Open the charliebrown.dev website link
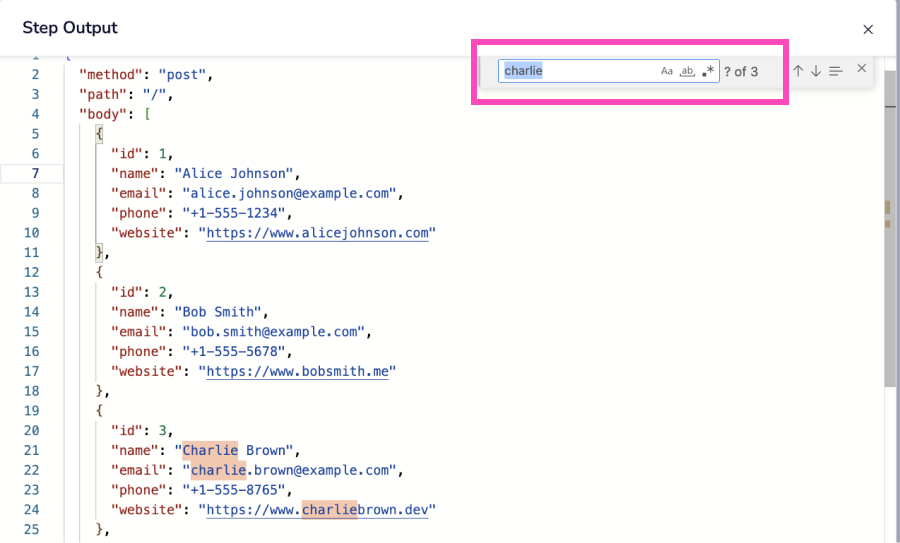 [320, 510]
